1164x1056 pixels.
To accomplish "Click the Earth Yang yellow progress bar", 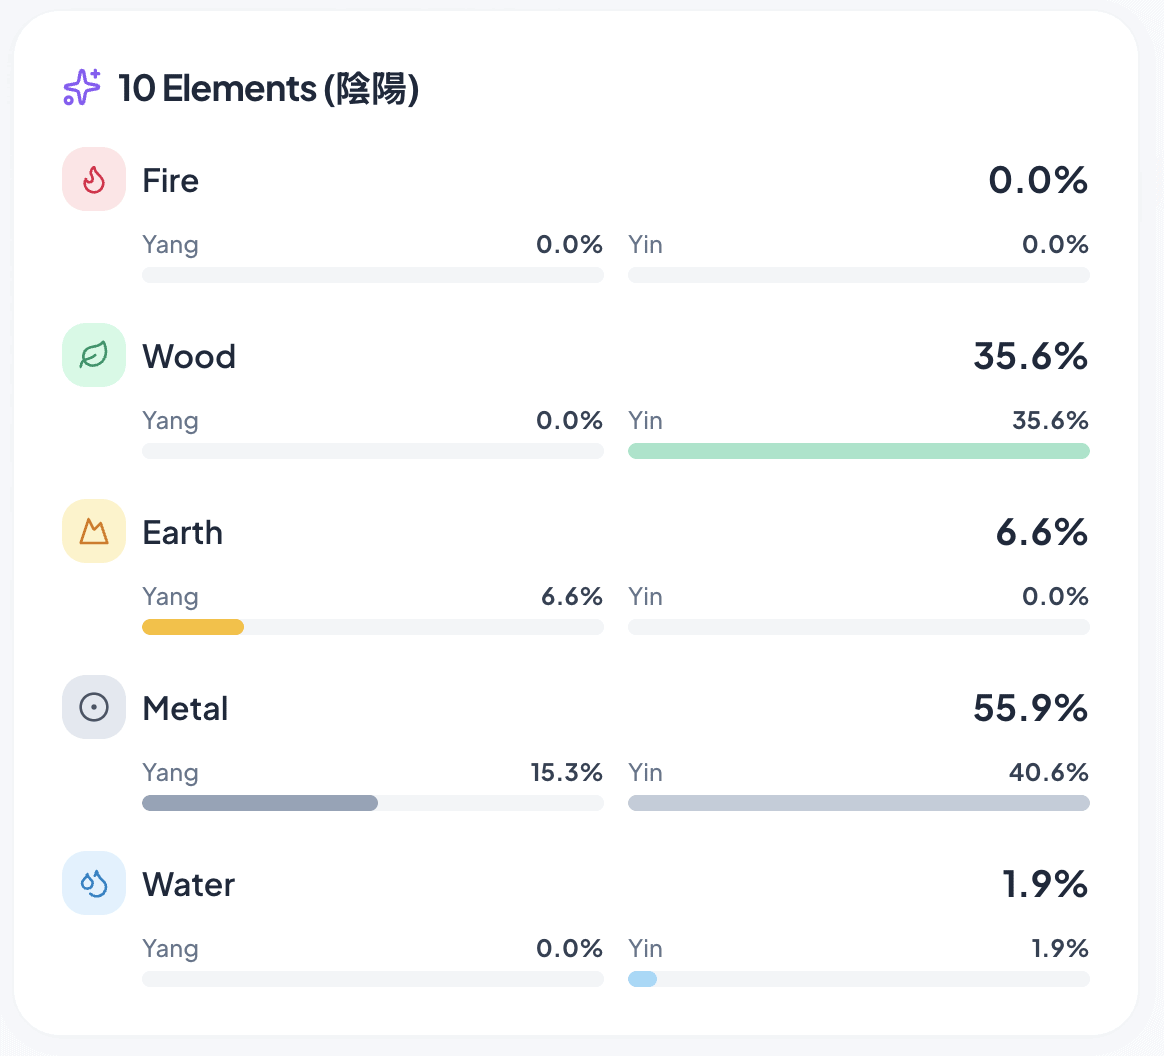I will [193, 627].
